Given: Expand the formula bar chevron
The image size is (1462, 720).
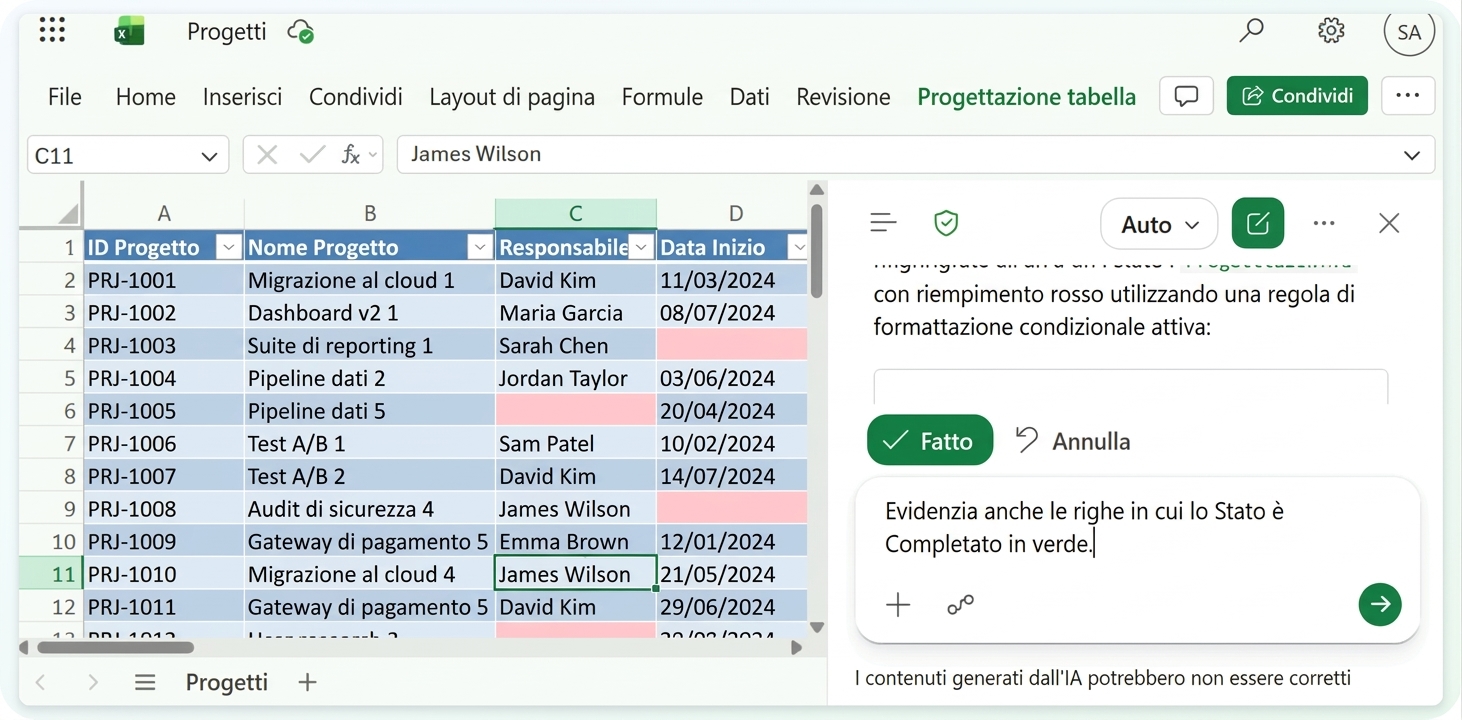Looking at the screenshot, I should click(1412, 155).
